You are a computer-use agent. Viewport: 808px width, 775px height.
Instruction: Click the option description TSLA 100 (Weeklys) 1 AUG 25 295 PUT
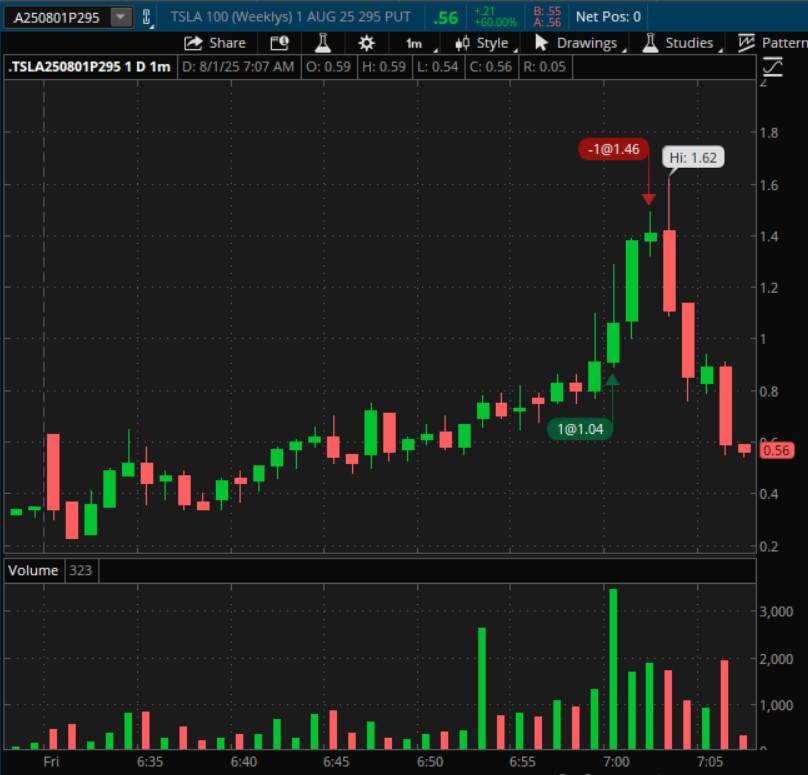(x=291, y=17)
